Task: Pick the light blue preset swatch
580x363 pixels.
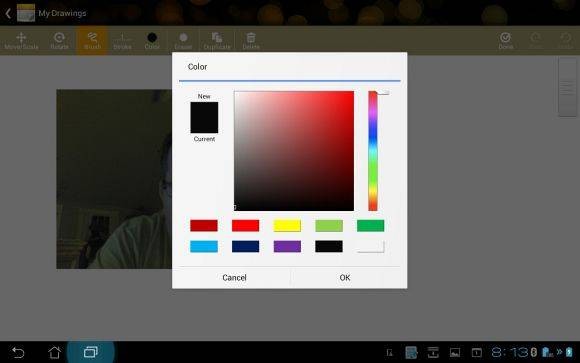Action: point(204,246)
